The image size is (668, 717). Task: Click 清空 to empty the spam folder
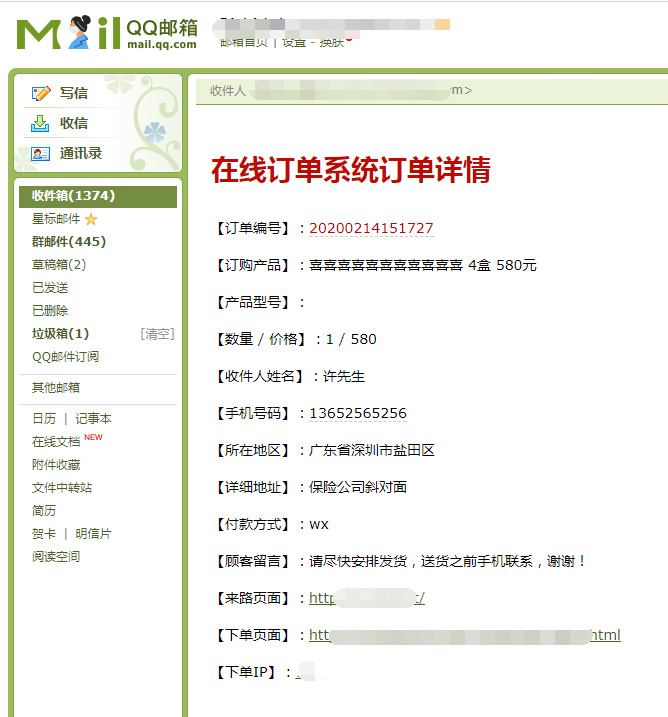[x=157, y=334]
